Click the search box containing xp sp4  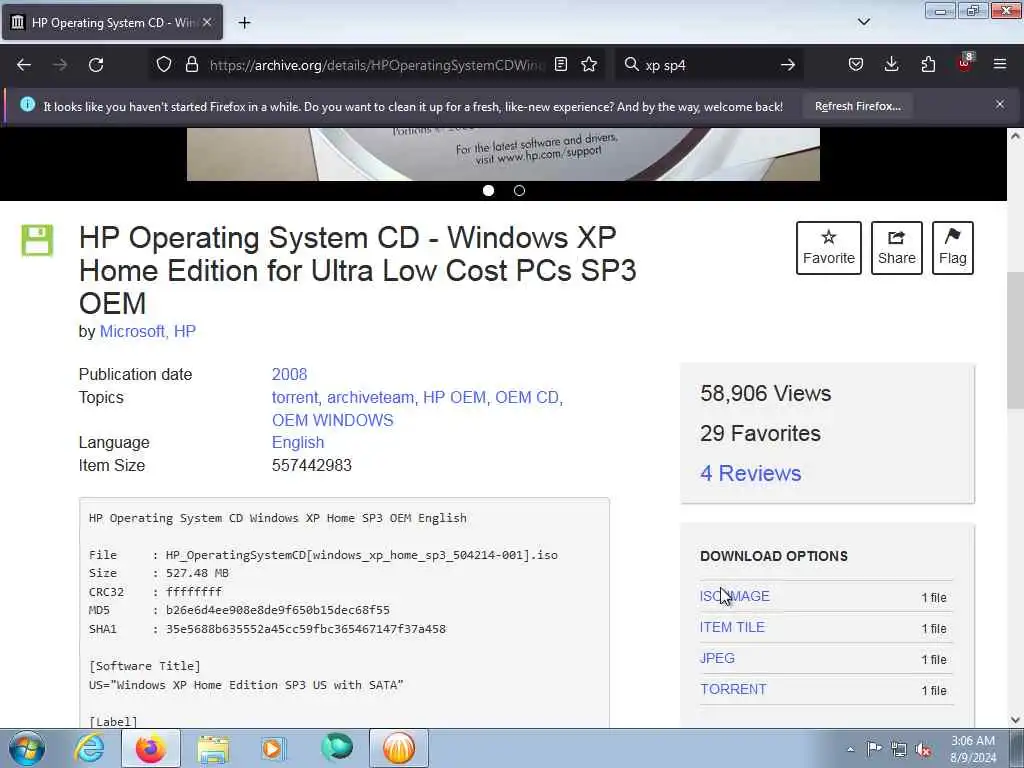(x=709, y=65)
